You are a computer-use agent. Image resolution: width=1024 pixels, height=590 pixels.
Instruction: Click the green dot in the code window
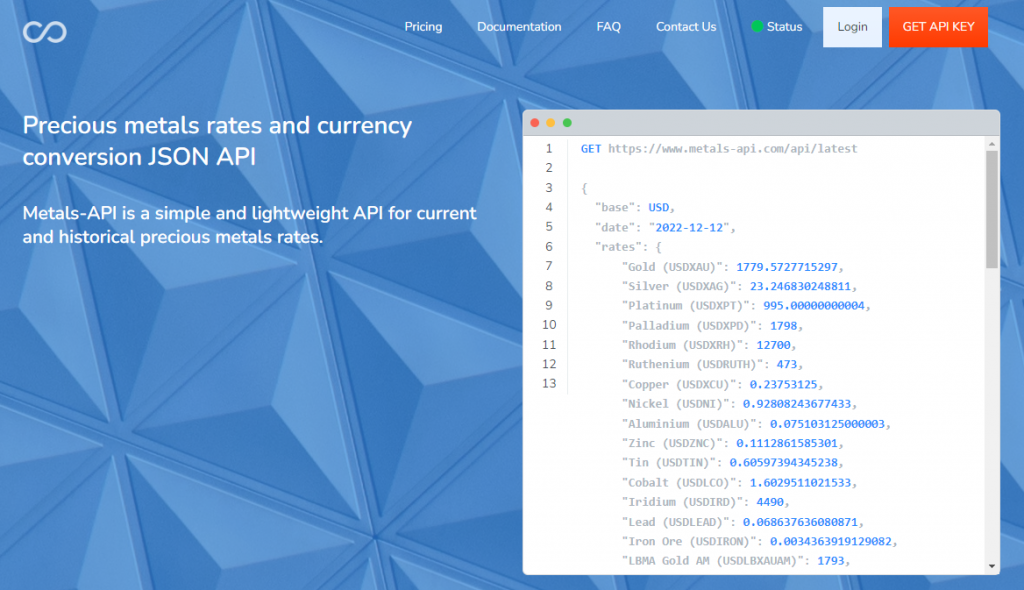click(x=567, y=123)
